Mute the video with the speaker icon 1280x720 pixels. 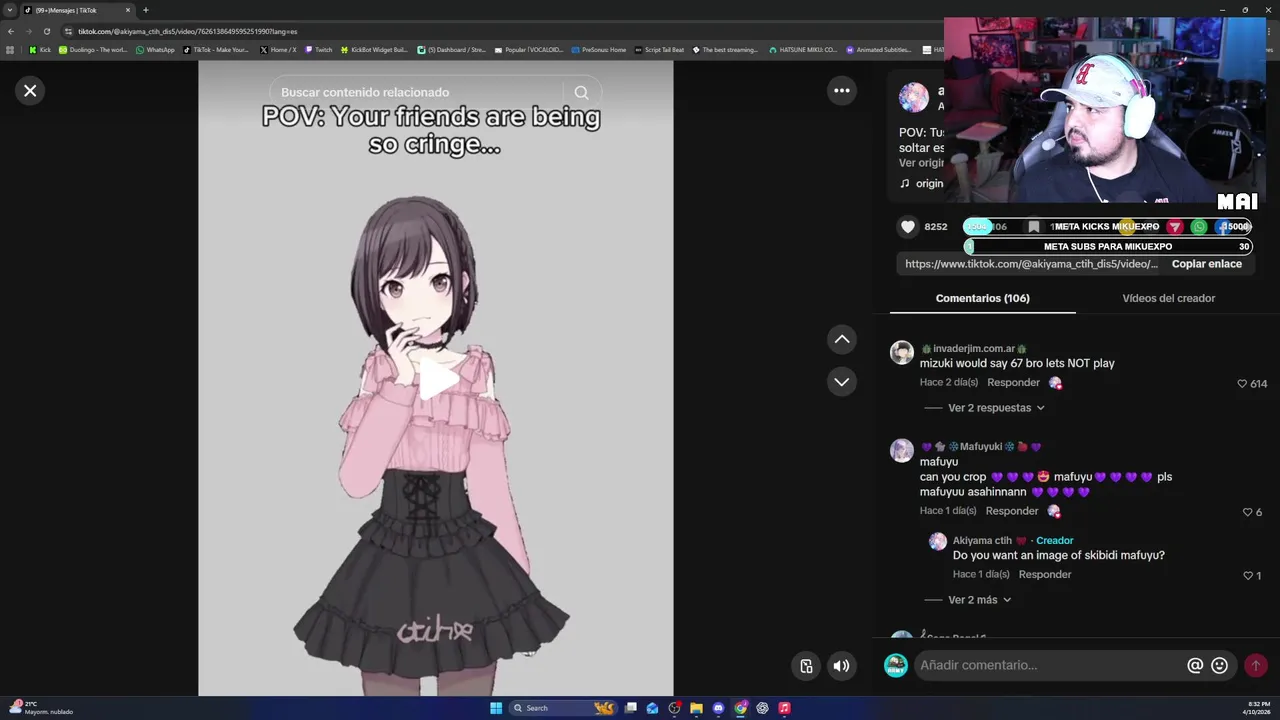[x=842, y=666]
